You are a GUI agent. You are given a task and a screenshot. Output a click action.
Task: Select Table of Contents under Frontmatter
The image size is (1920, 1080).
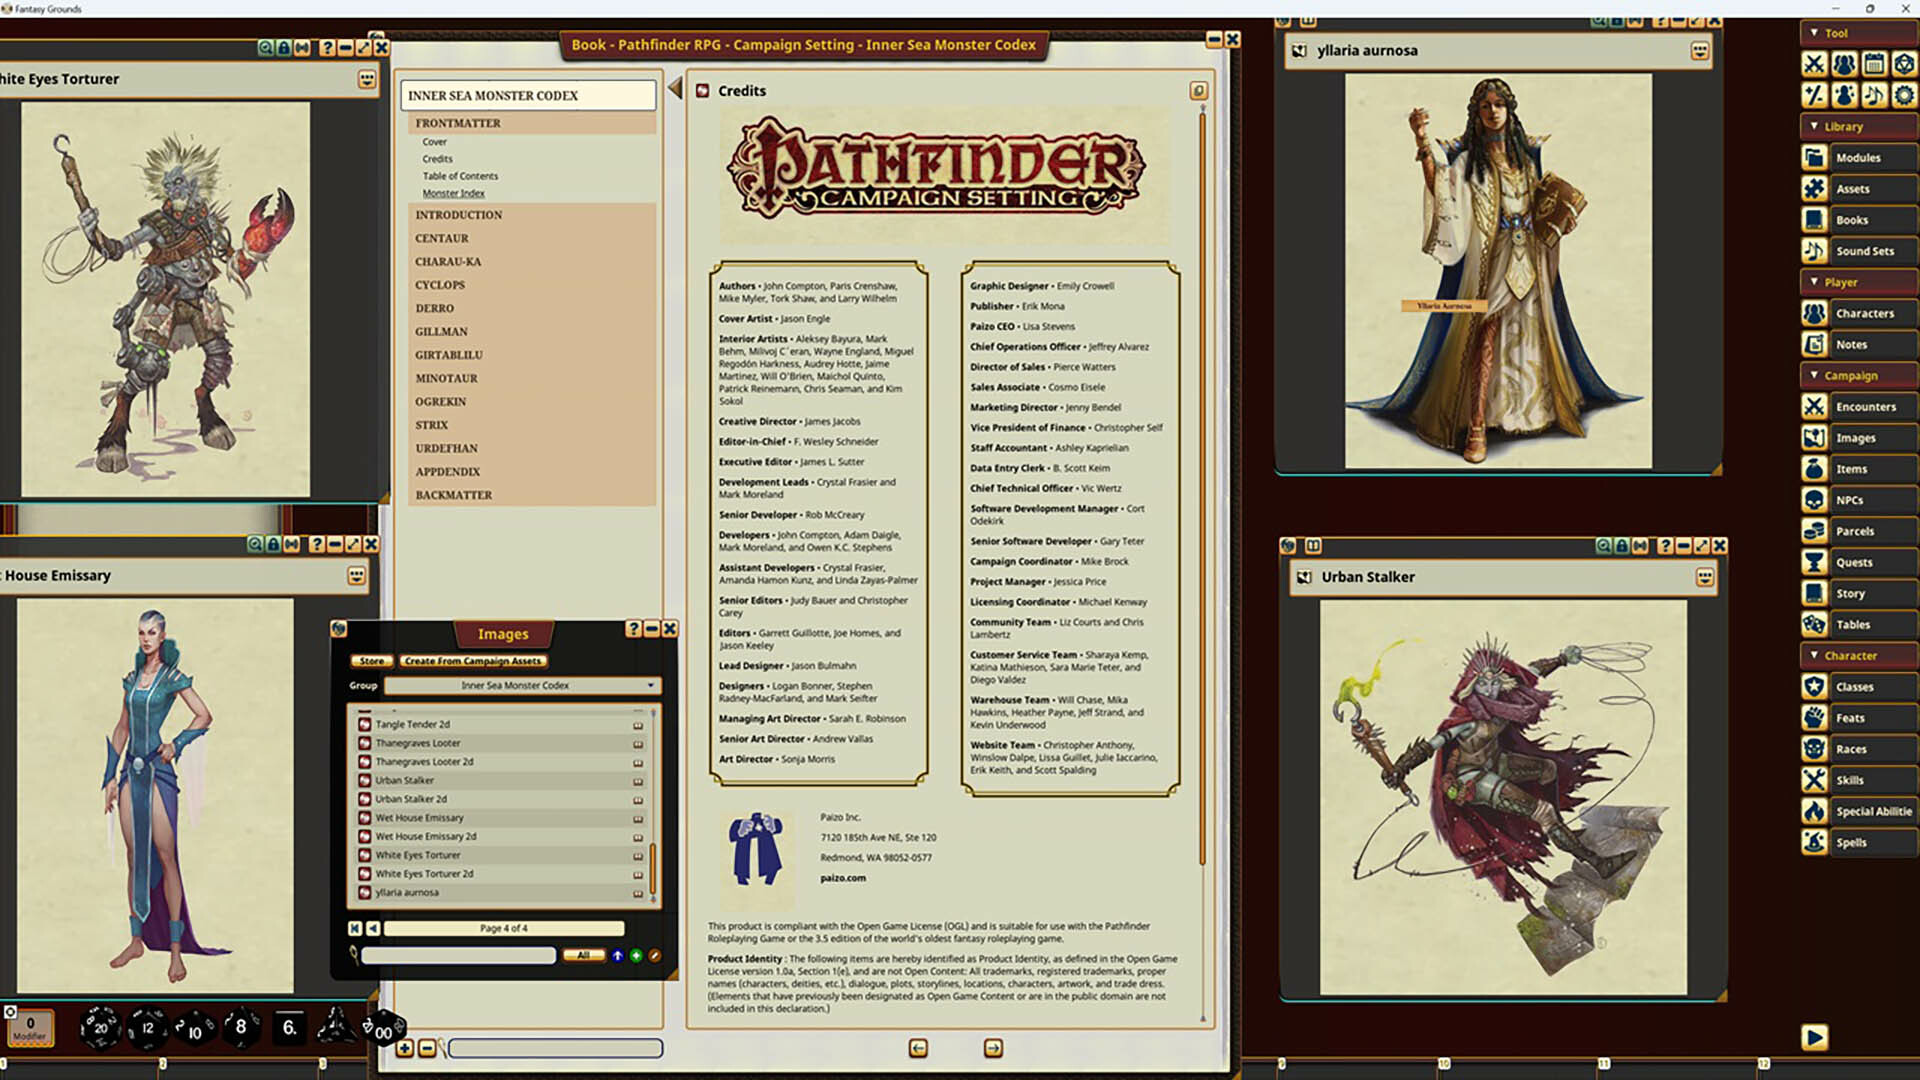click(x=460, y=176)
